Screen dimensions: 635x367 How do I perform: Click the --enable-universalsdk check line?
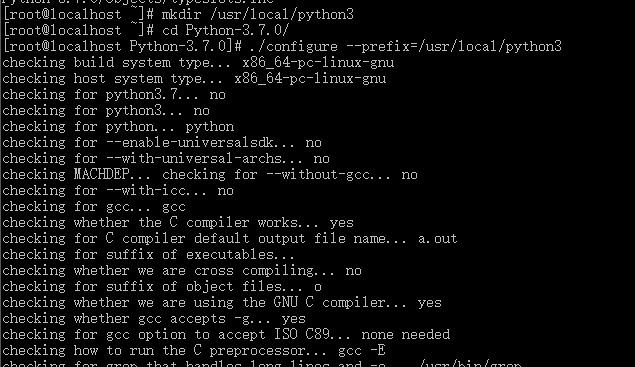[162, 143]
